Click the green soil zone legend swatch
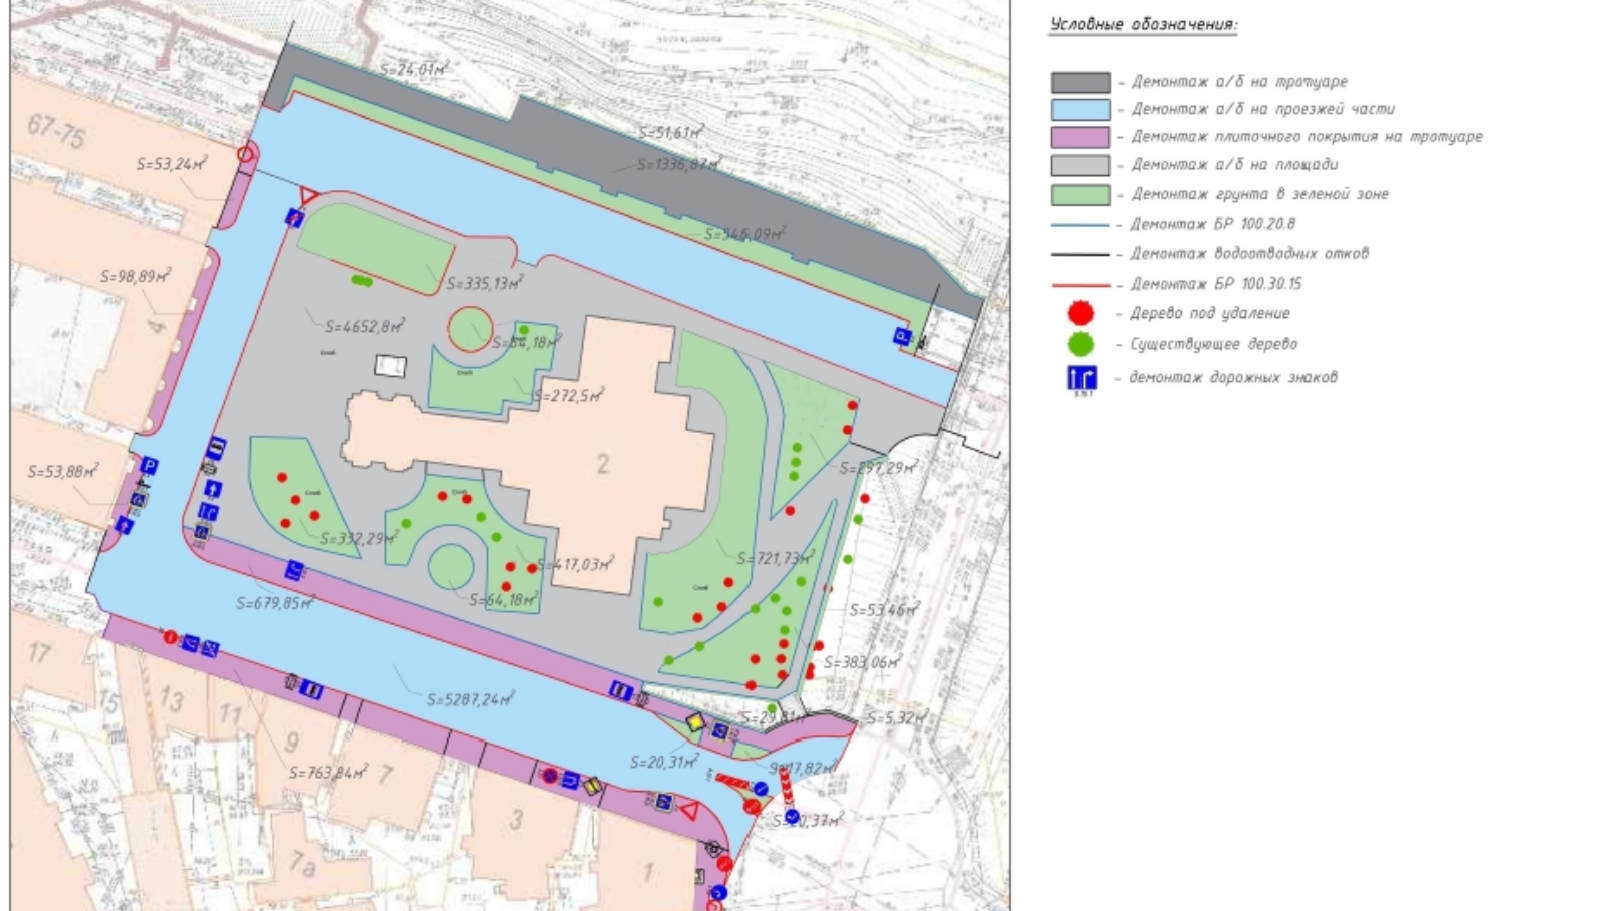The height and width of the screenshot is (911, 1620). click(1080, 195)
